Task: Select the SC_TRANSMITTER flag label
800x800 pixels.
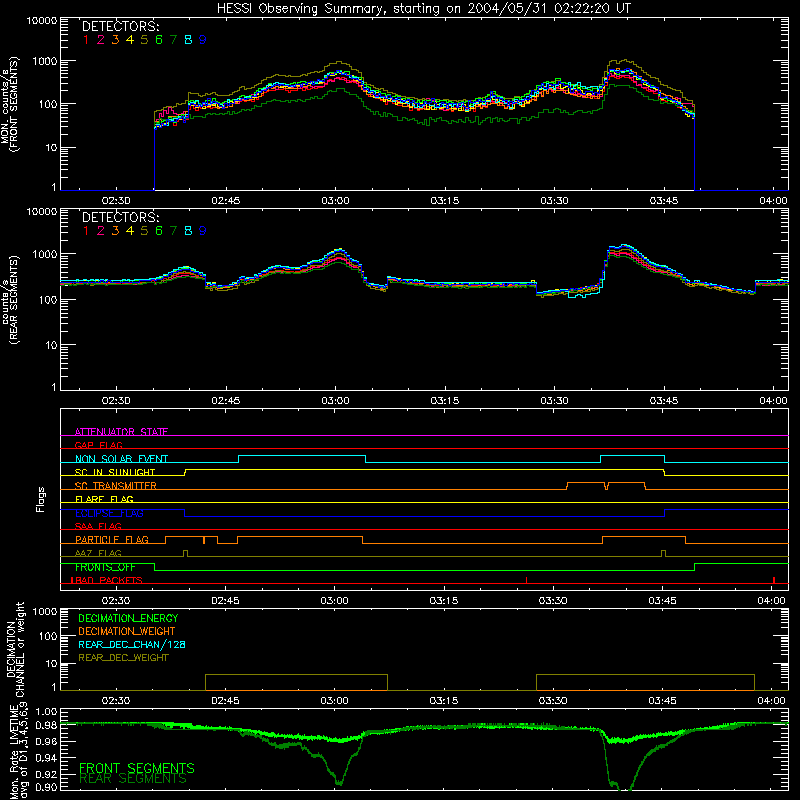Action: pyautogui.click(x=116, y=486)
